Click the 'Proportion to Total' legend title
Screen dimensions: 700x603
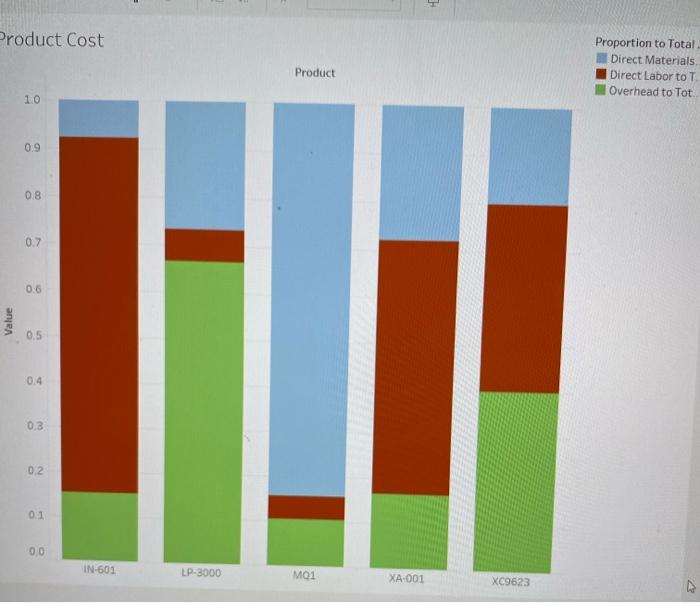point(645,43)
